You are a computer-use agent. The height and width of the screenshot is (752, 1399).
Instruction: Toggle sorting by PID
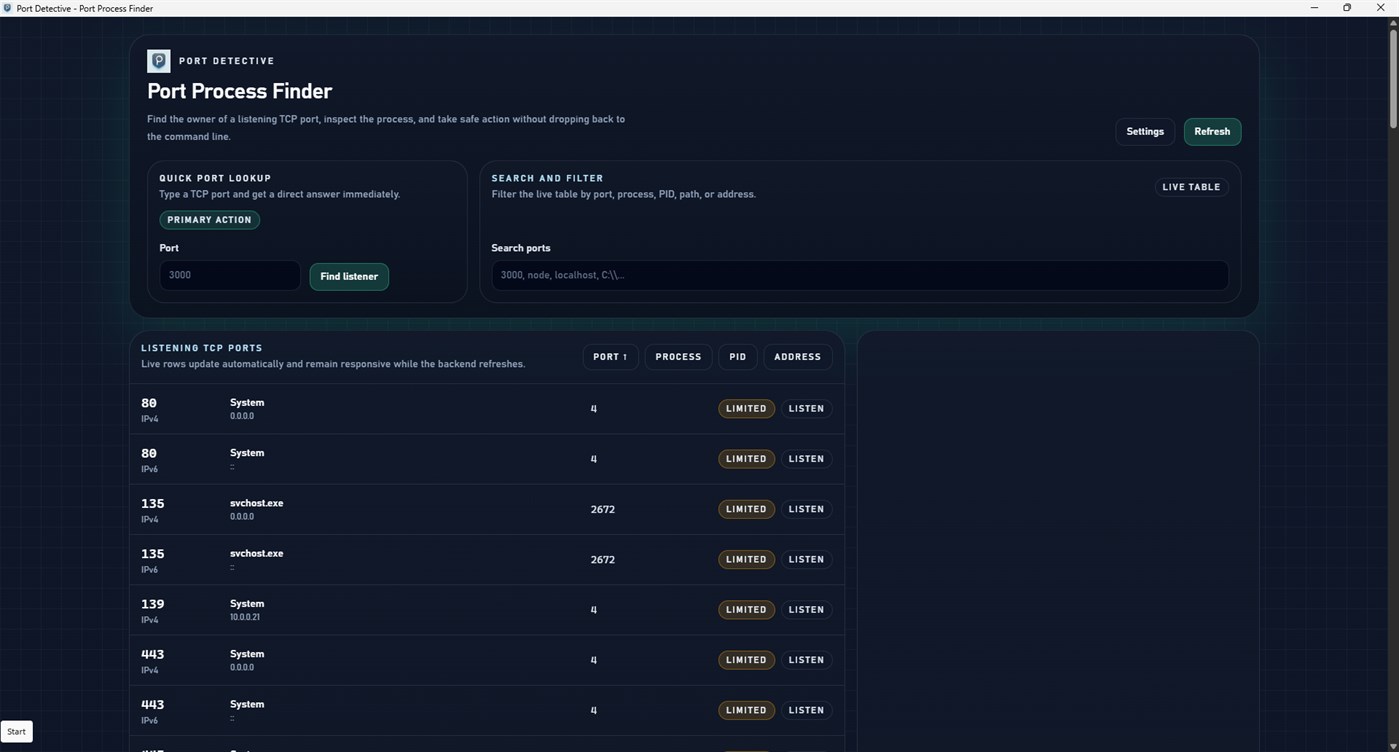(x=737, y=357)
